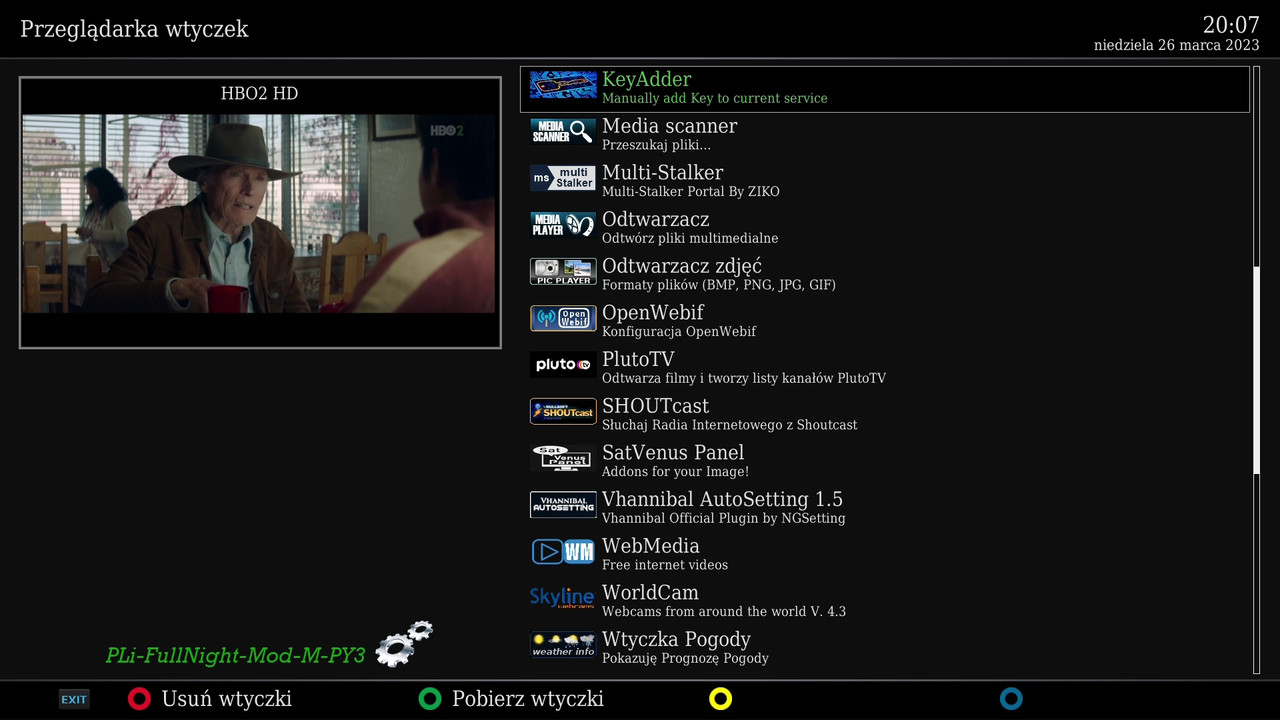Select the Odtwarzacz zdjęć entry title
Image resolution: width=1280 pixels, height=720 pixels.
point(682,266)
